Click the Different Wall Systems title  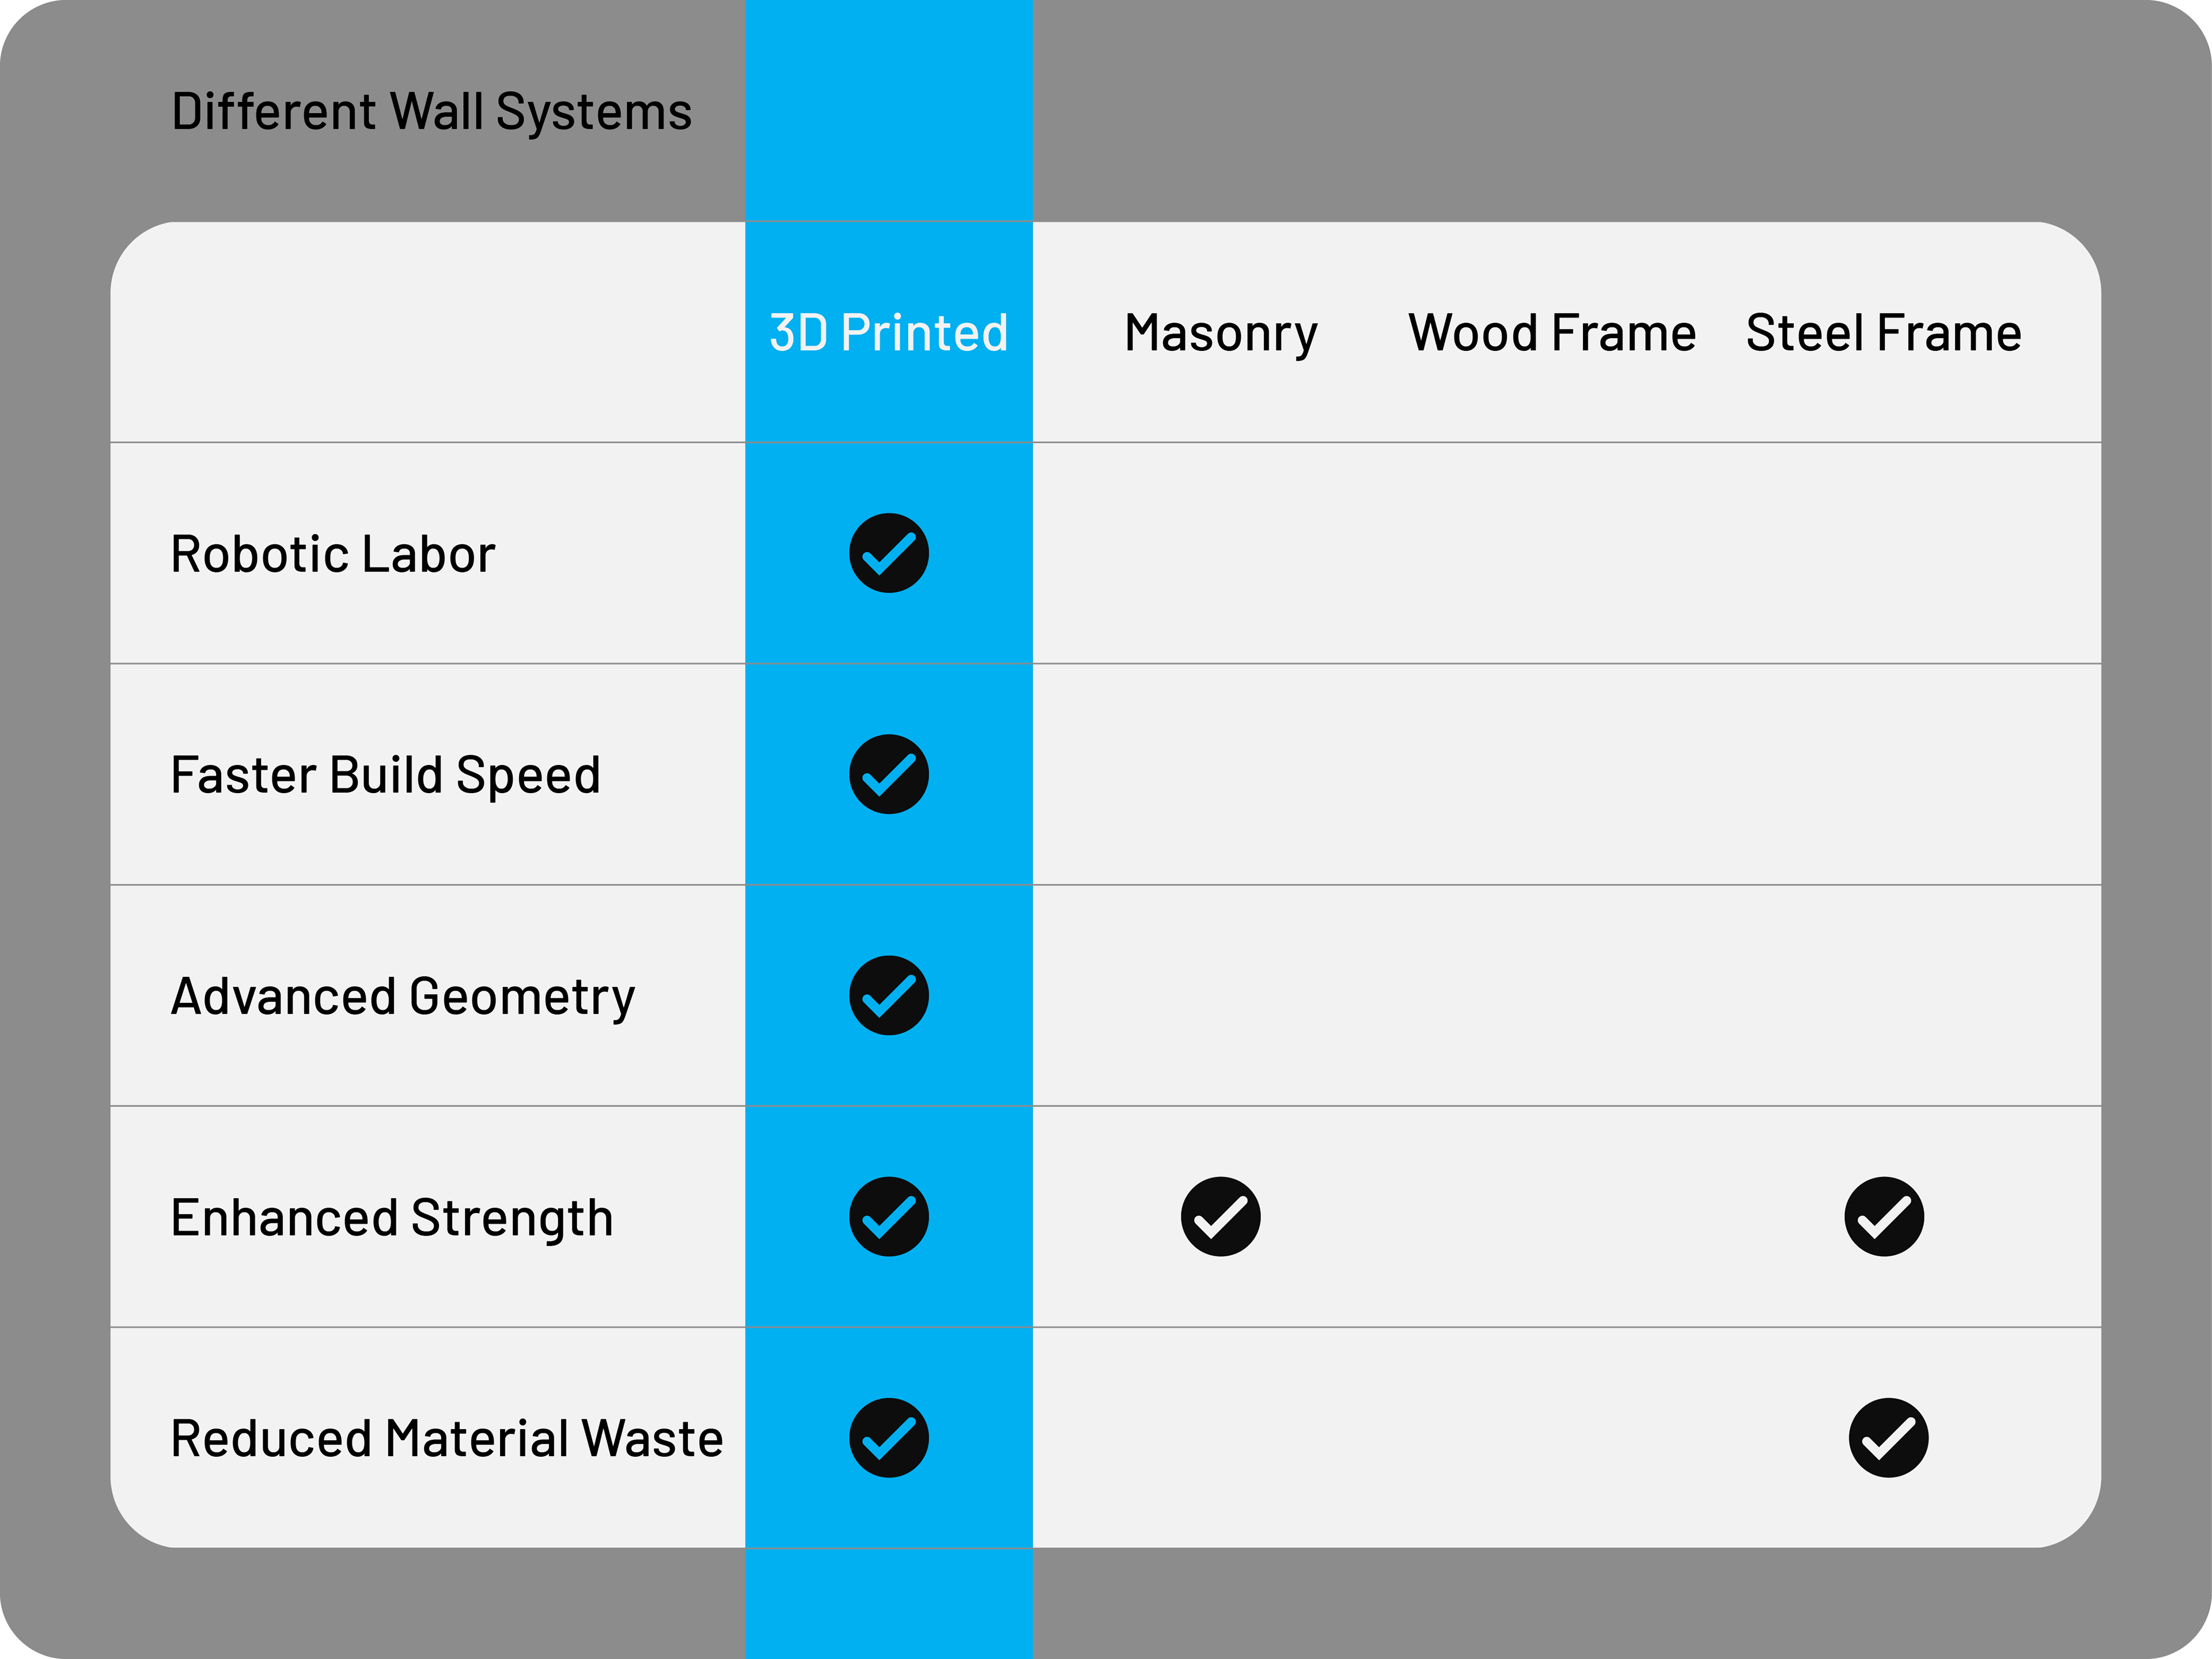click(x=431, y=111)
